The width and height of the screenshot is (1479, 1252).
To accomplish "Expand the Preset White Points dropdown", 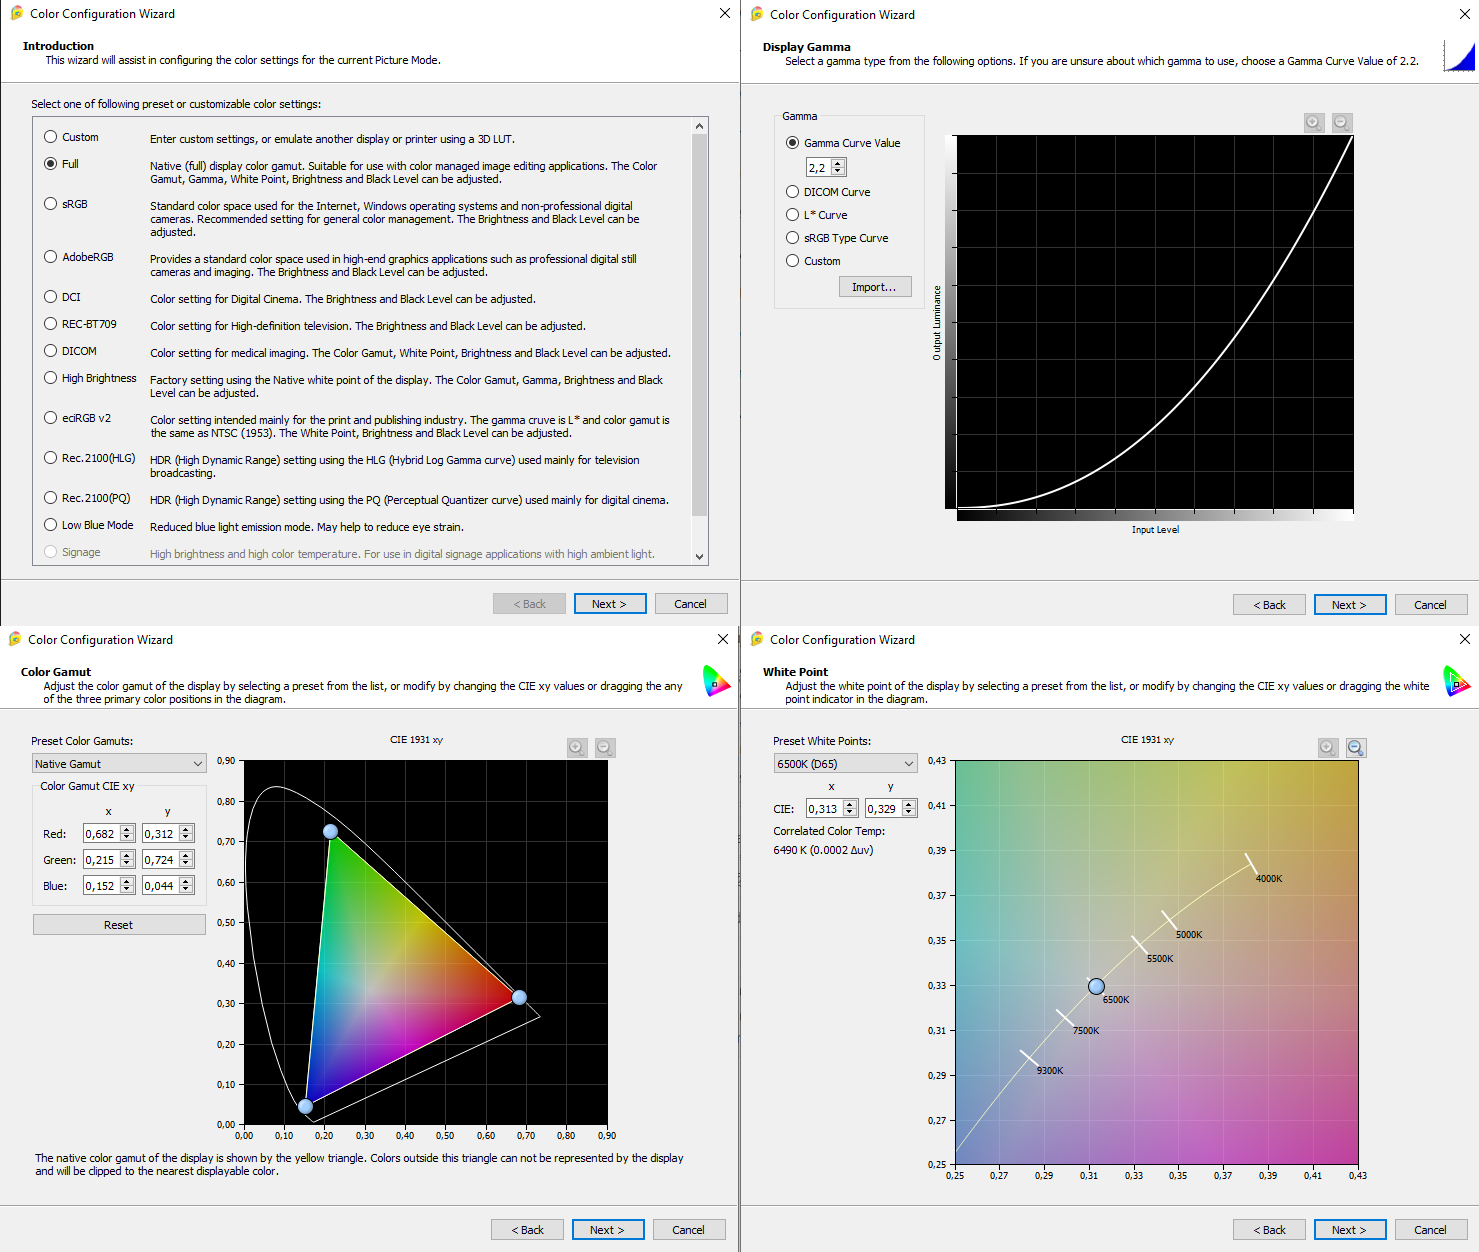I will 845,764.
